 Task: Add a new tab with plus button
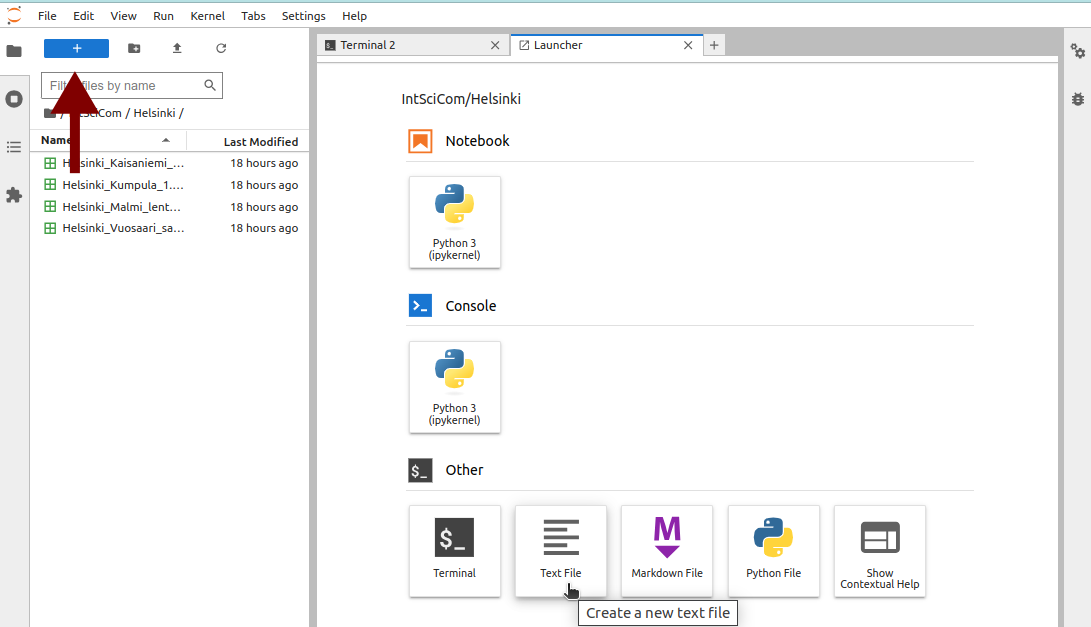click(714, 45)
